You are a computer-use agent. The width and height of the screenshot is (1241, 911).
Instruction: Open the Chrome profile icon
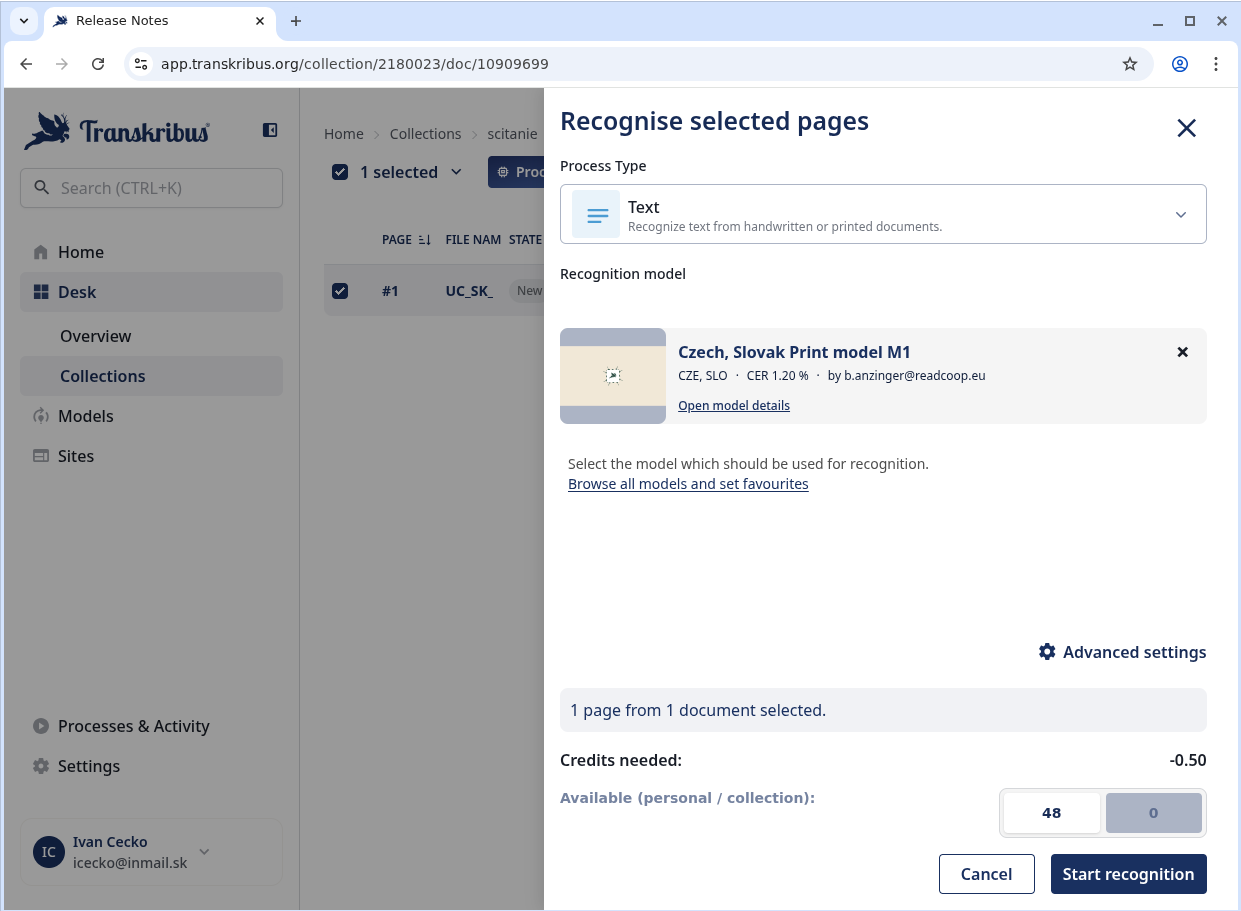[x=1180, y=64]
